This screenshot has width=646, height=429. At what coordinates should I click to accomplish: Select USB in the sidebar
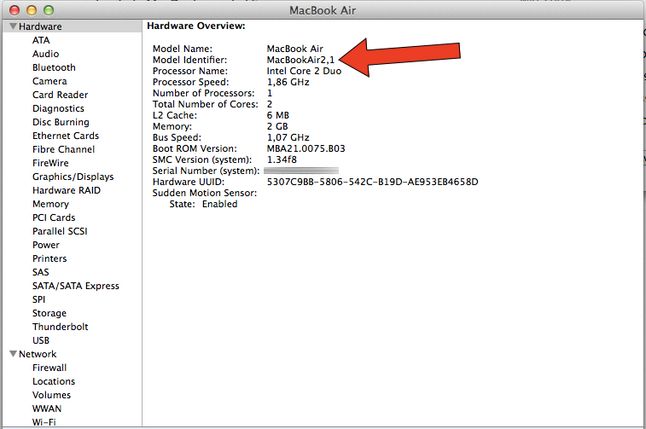tap(41, 340)
